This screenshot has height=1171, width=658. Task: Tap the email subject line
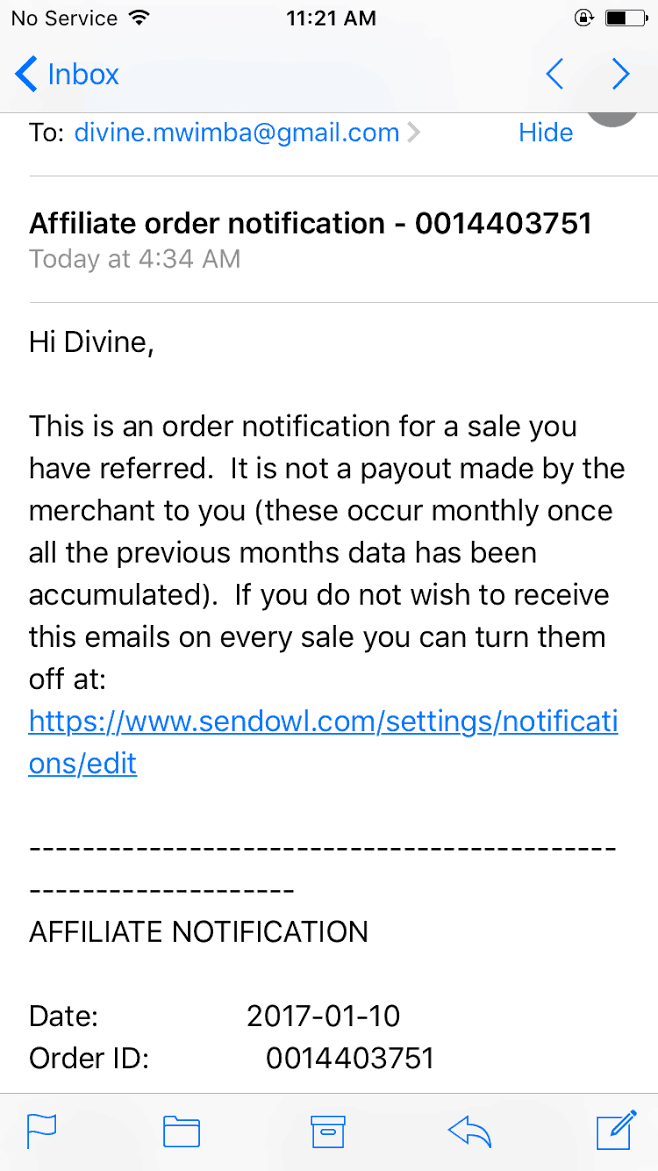[x=310, y=223]
